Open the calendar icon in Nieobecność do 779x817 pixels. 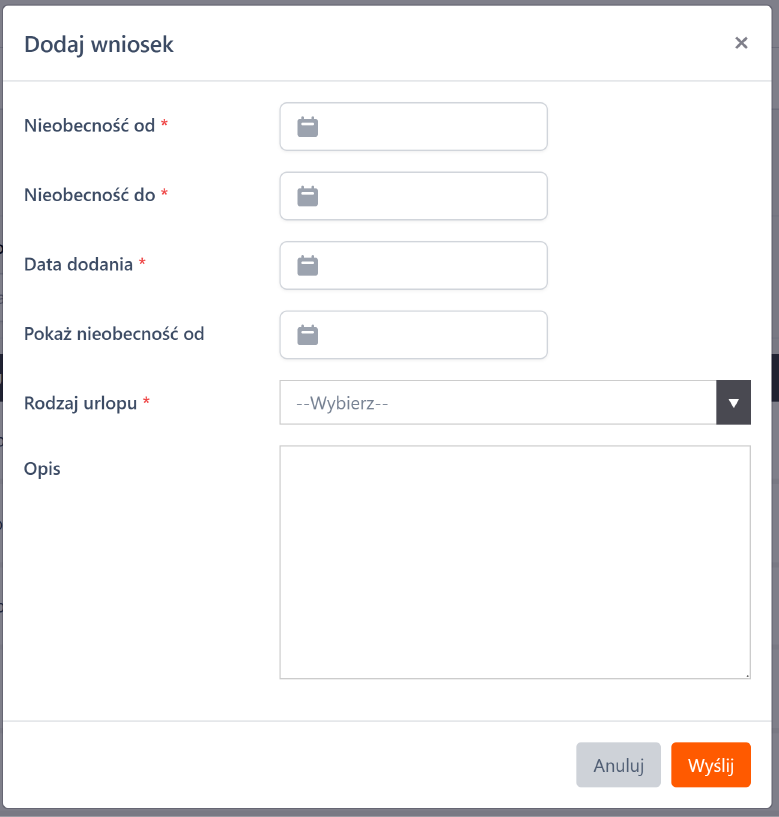(308, 196)
